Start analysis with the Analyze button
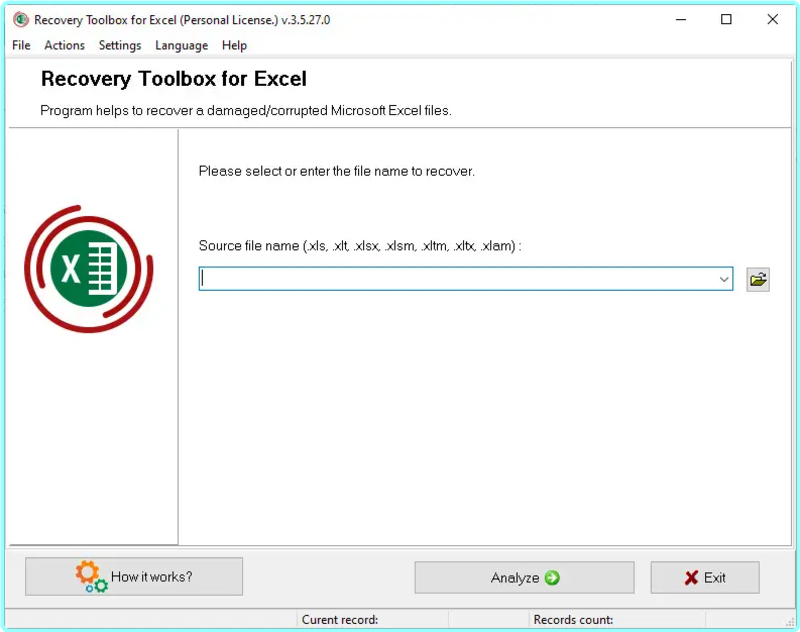The height and width of the screenshot is (632, 800). click(x=524, y=577)
